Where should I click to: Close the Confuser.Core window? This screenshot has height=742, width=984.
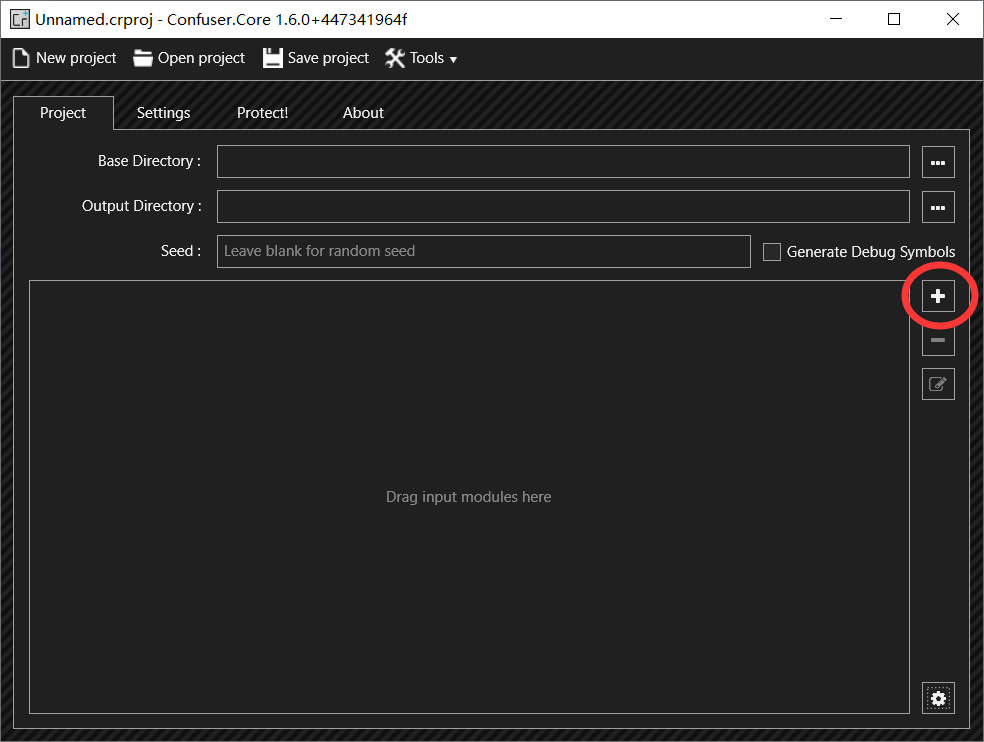(x=953, y=19)
